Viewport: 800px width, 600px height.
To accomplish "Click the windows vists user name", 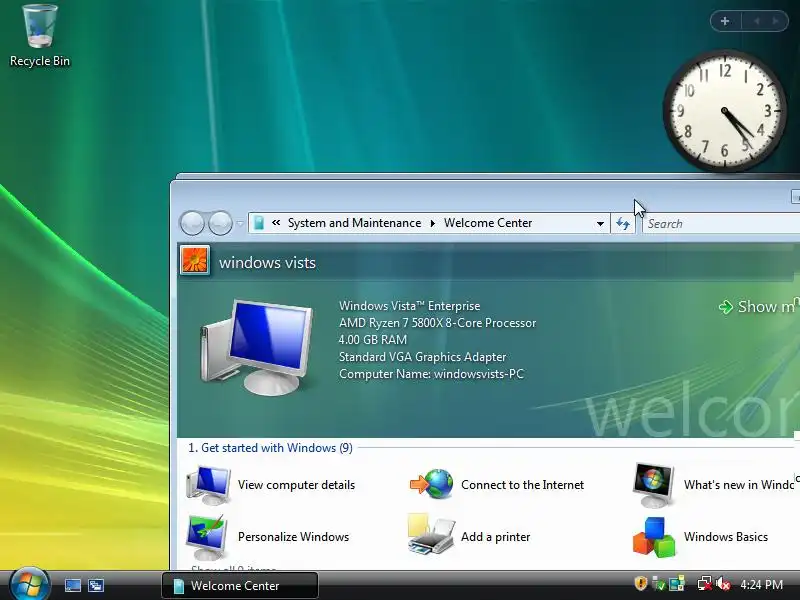I will [267, 263].
